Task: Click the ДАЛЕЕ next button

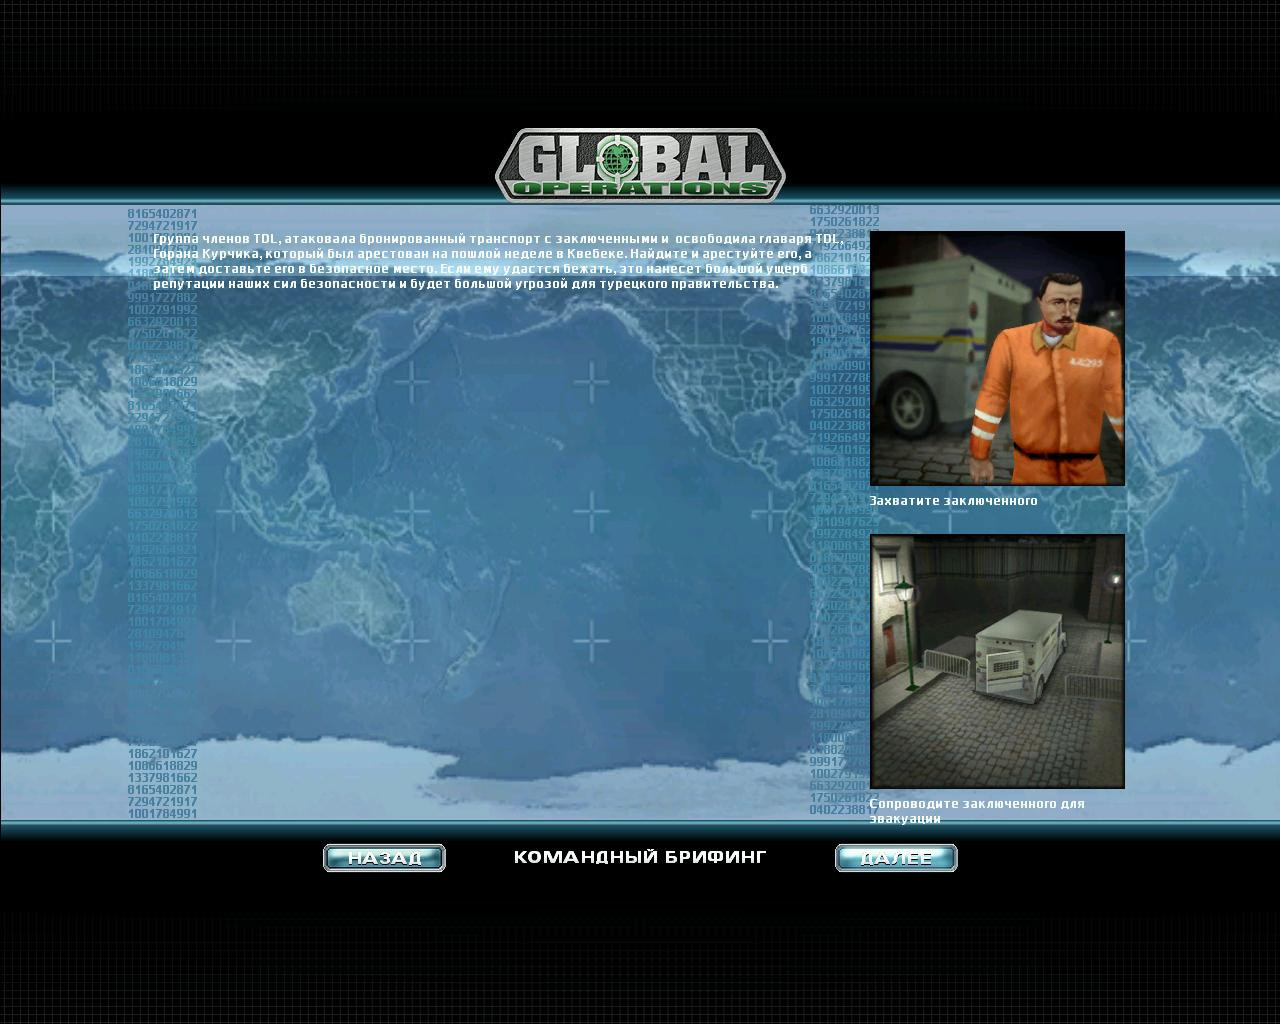Action: click(x=896, y=858)
